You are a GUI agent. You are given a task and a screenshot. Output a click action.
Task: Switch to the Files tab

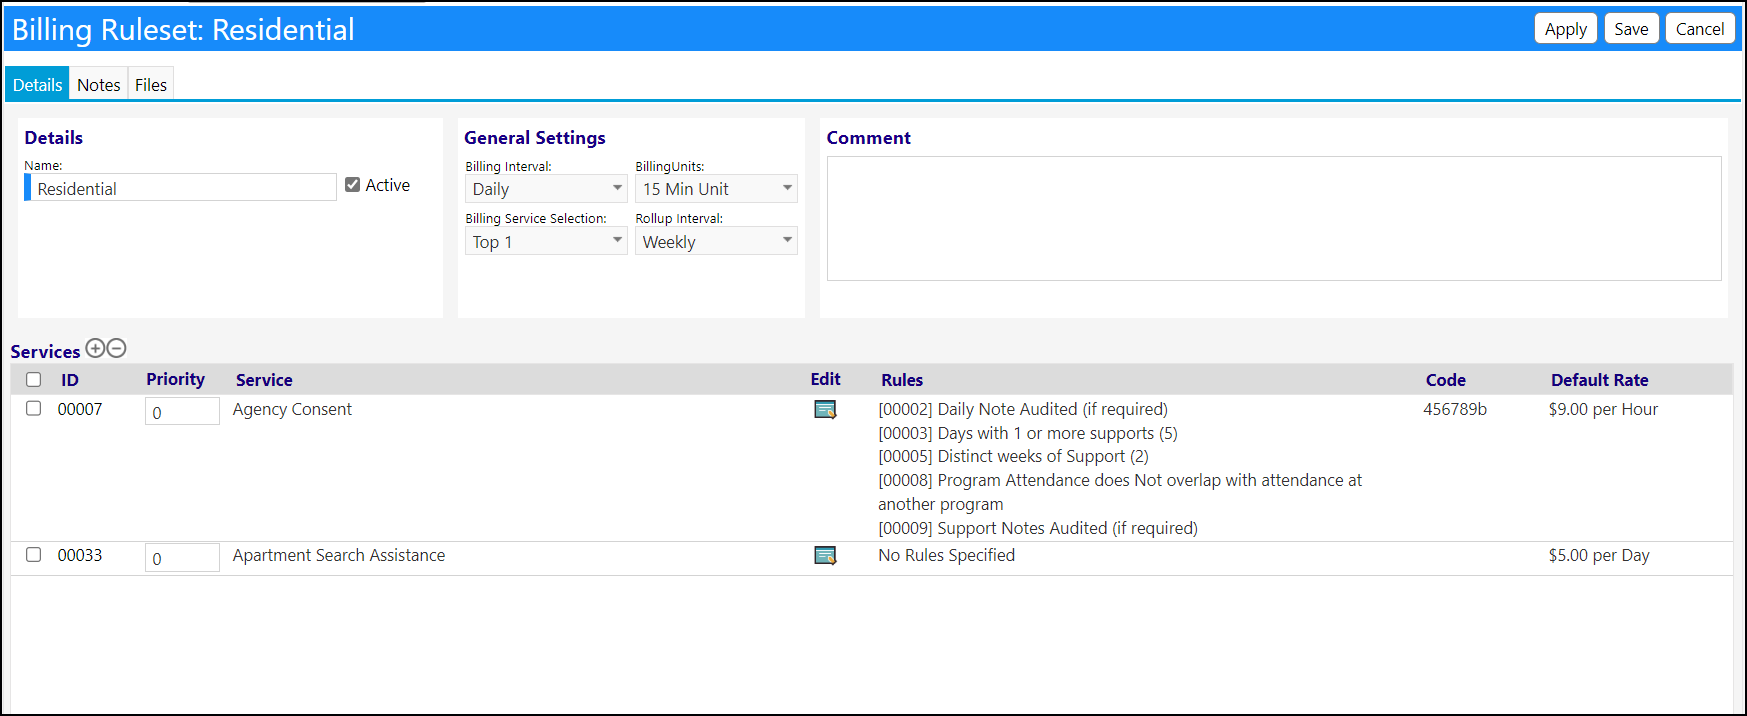(151, 85)
